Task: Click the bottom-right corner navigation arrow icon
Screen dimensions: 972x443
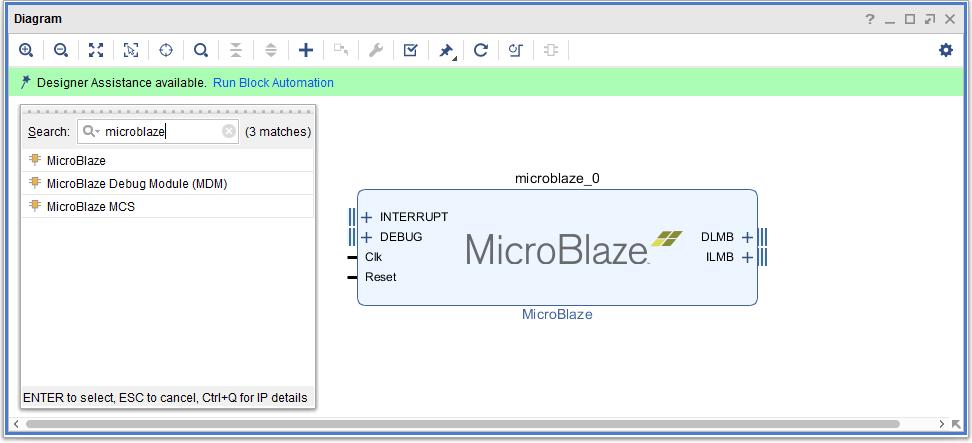Action: click(x=957, y=424)
